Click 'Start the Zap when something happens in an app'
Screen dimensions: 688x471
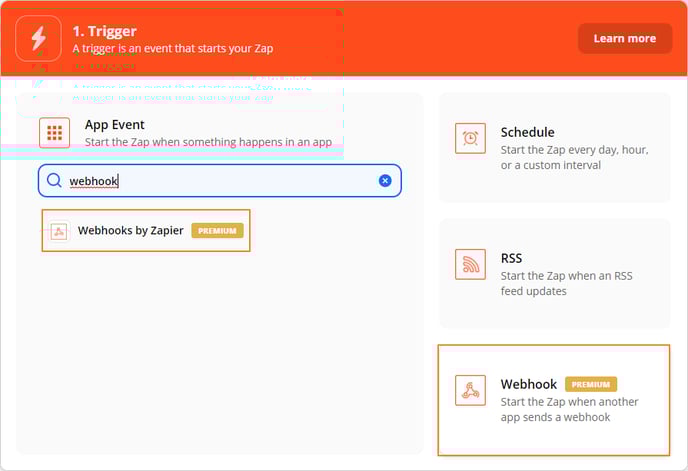coord(208,142)
